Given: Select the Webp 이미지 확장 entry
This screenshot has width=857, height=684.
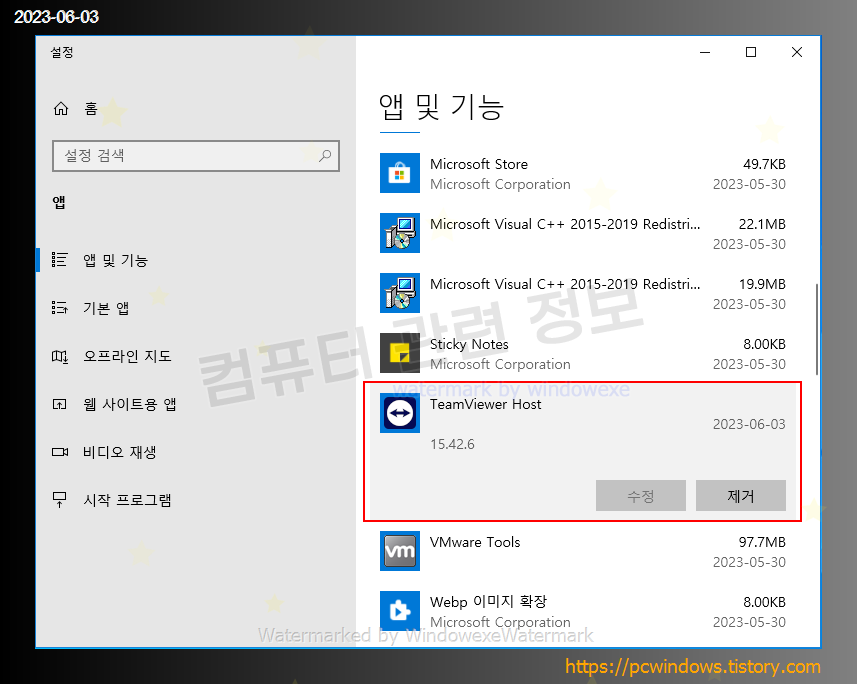Looking at the screenshot, I should point(583,611).
